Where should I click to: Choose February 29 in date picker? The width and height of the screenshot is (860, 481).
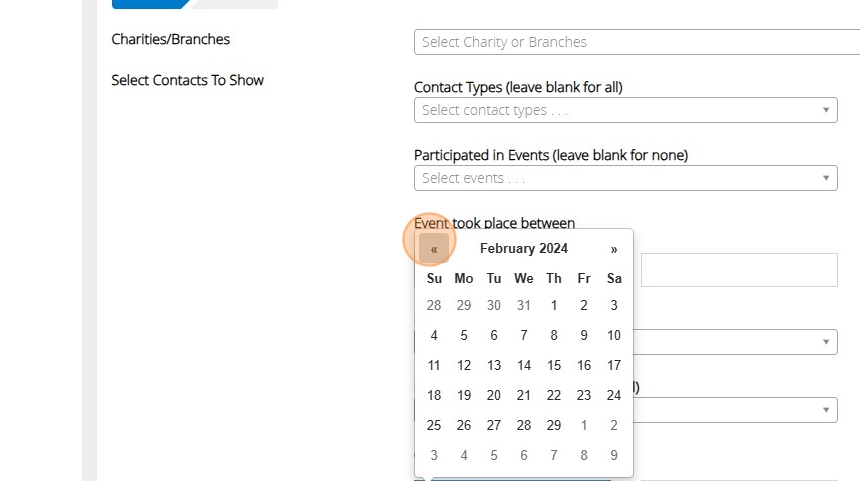tap(554, 425)
